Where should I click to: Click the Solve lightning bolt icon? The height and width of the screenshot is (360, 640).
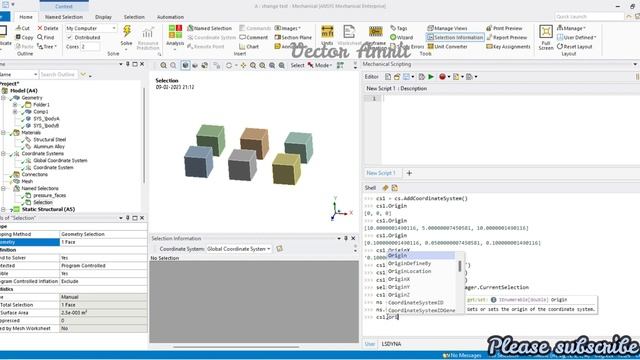coord(127,31)
